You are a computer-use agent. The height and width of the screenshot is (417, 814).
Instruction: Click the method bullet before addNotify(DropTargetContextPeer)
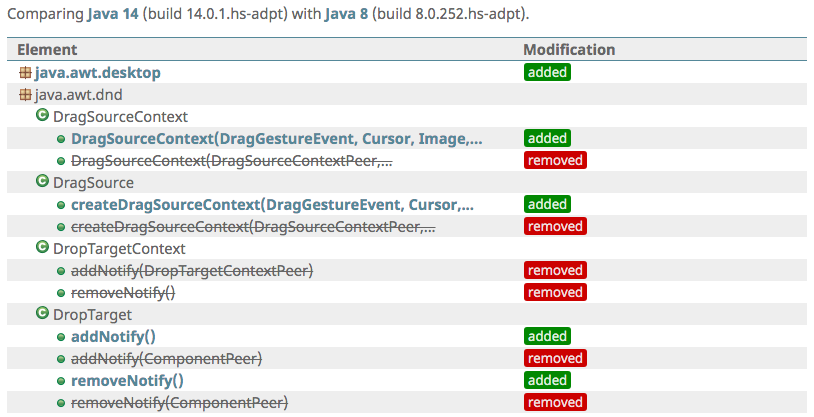61,271
